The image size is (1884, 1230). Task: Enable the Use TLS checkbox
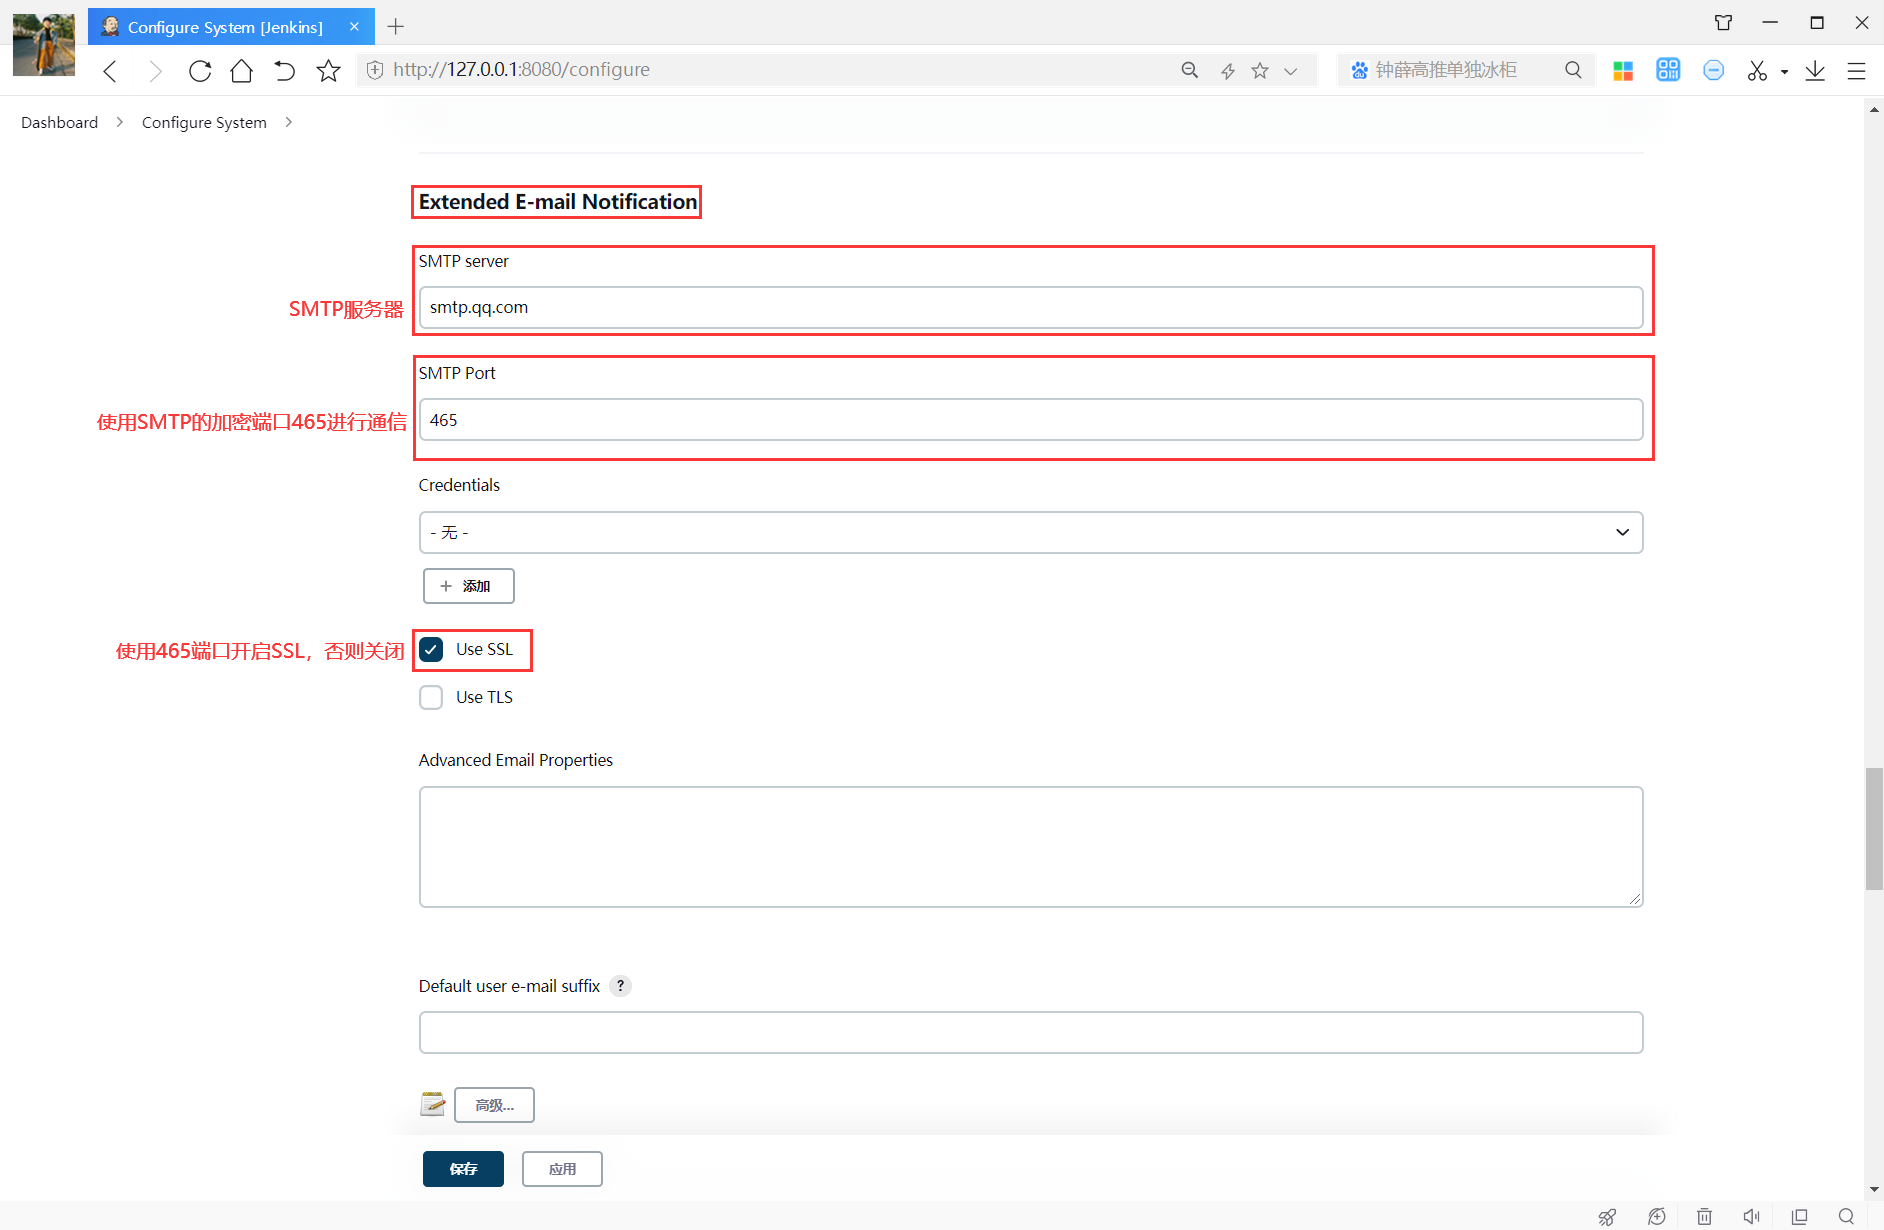431,697
